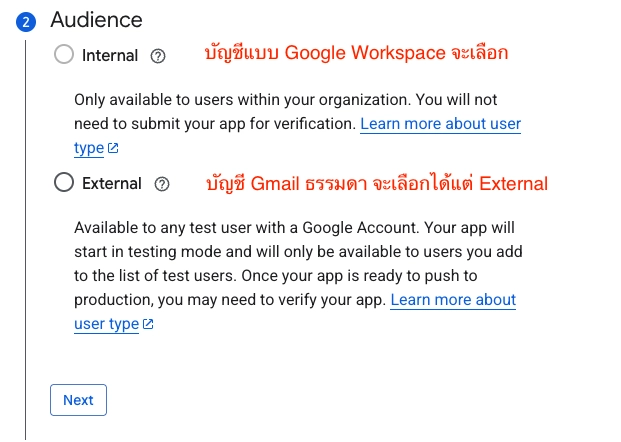Screen dimensions: 621x442
Task: Open 'Learn more about user' link under Internal
Action: 440,124
